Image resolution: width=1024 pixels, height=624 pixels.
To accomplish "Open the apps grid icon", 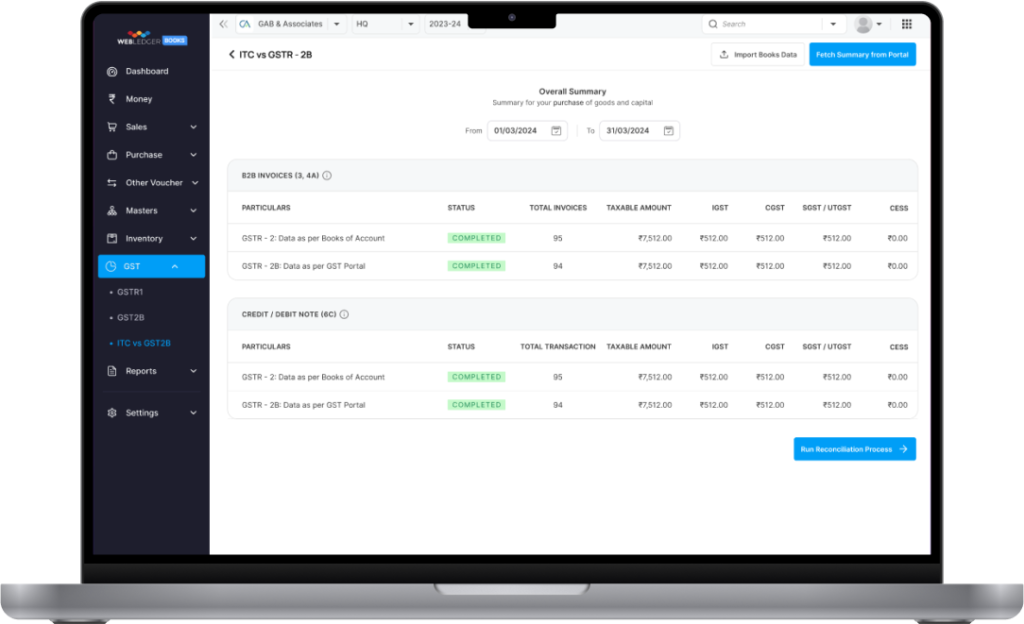I will coord(906,24).
